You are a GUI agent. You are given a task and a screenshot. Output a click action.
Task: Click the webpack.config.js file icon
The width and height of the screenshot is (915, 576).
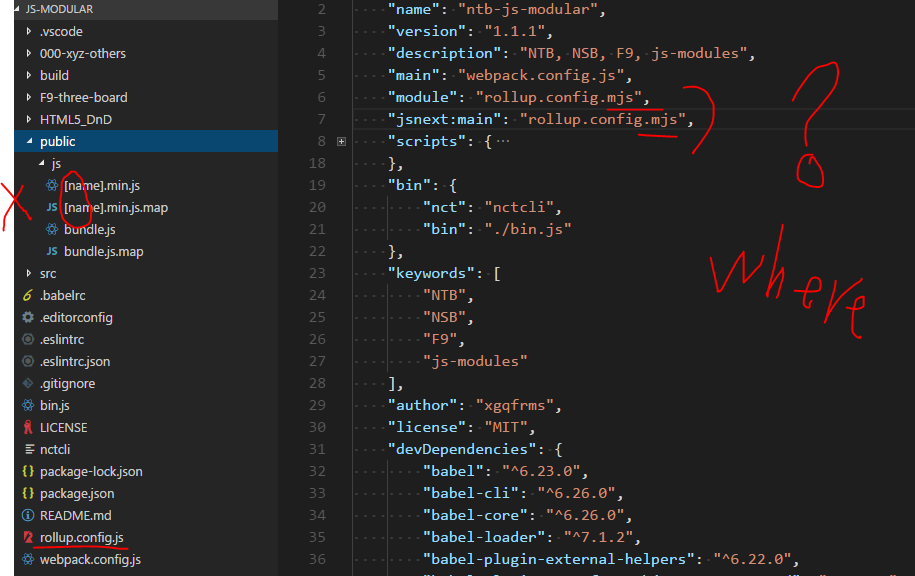point(27,559)
